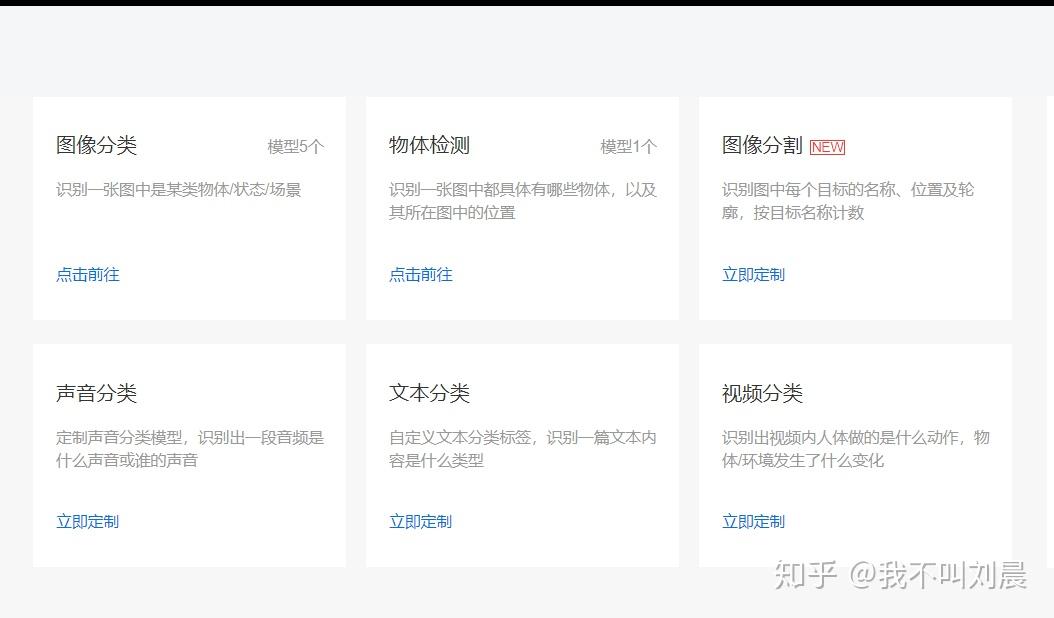1054x618 pixels.
Task: Select the 图像分割 card title
Action: (762, 145)
